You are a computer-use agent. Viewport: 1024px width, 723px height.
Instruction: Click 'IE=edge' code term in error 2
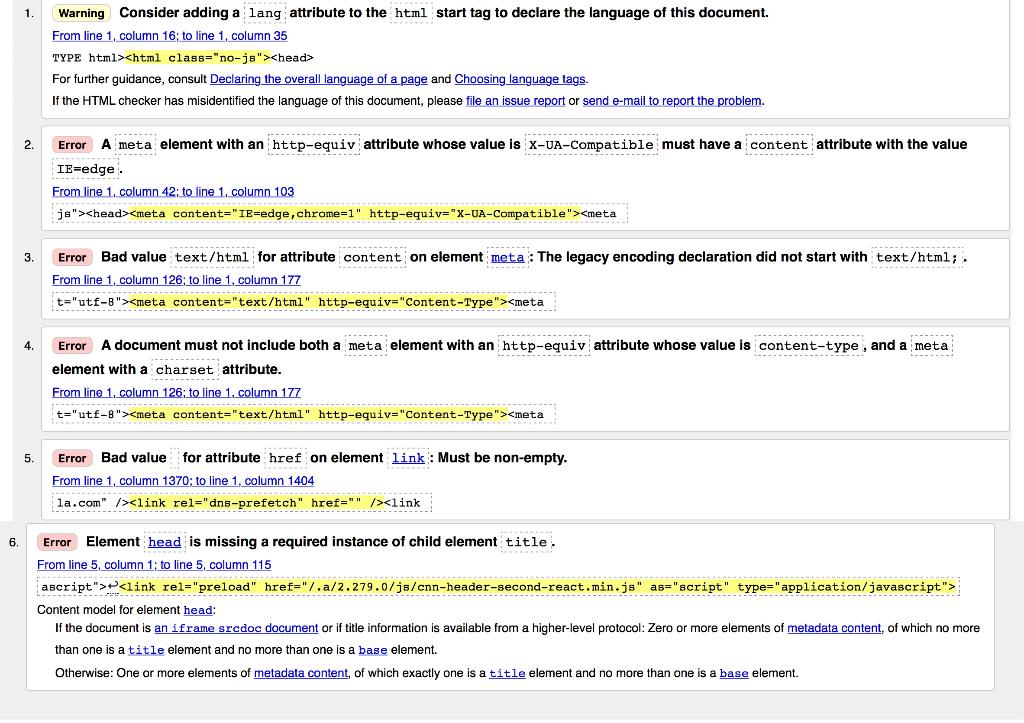pos(86,169)
